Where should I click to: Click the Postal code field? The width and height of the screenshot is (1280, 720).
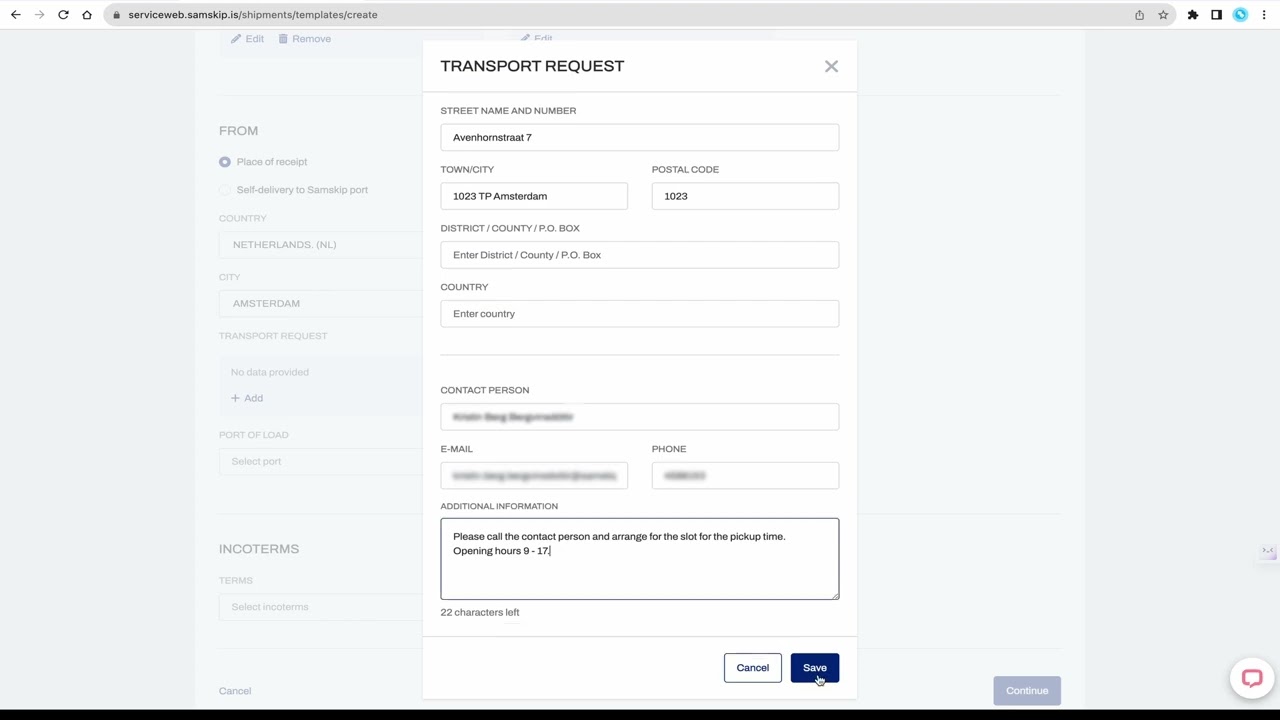pos(745,196)
